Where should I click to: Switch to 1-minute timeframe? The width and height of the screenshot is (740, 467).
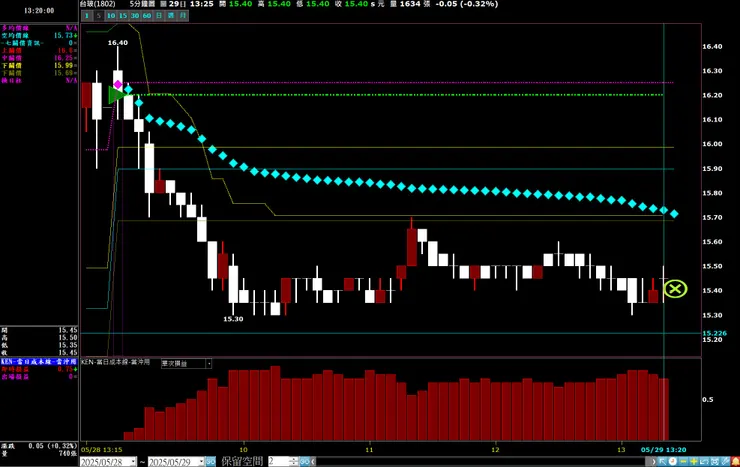87,16
